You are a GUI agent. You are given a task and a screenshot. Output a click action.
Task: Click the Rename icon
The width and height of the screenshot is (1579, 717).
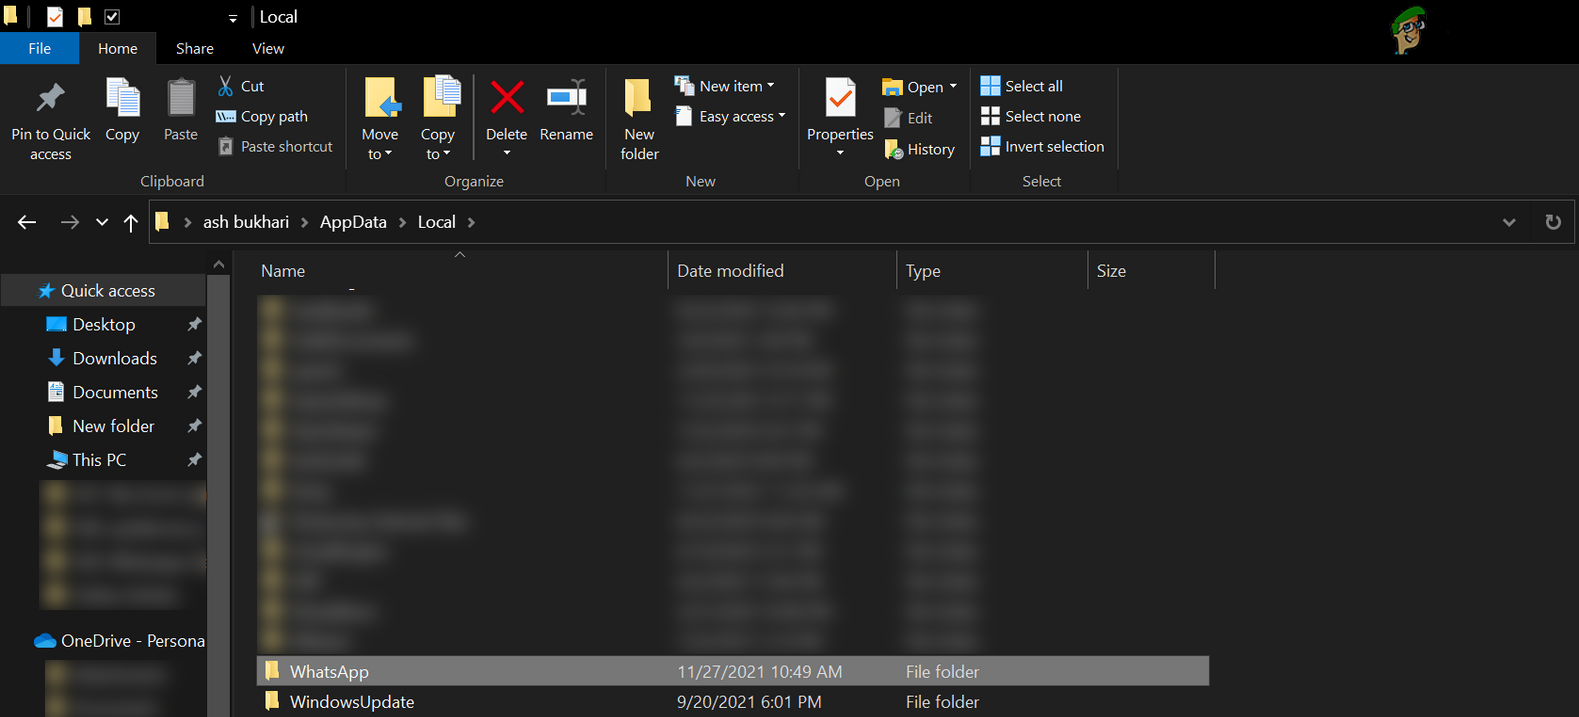(566, 97)
